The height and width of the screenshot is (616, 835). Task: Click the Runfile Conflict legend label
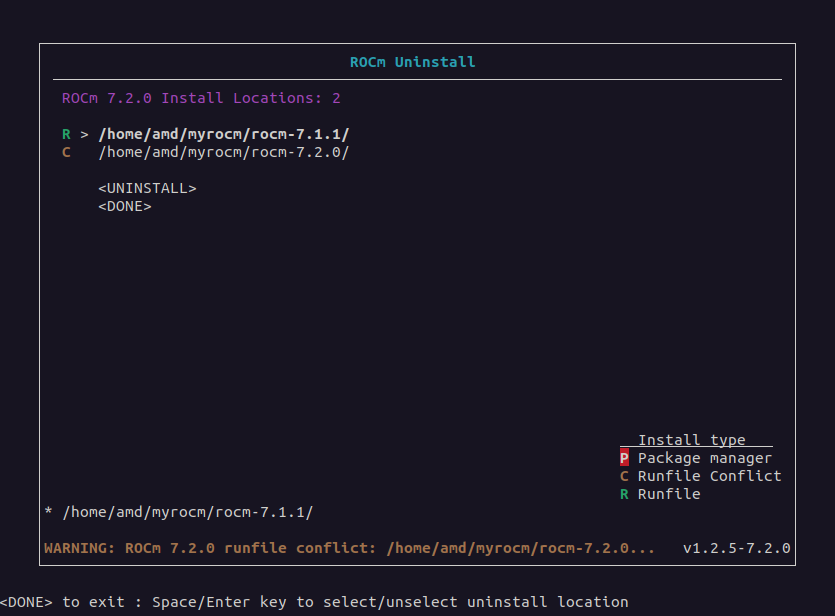tap(709, 476)
